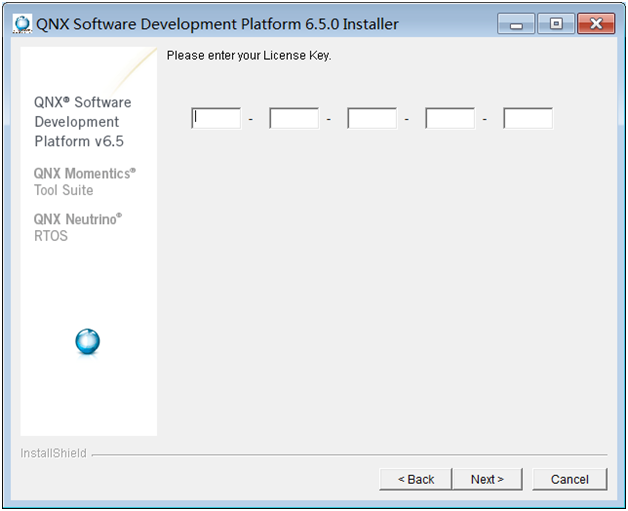Click the 'InstallShield' label
Viewport: 628px width, 511px height.
53,453
